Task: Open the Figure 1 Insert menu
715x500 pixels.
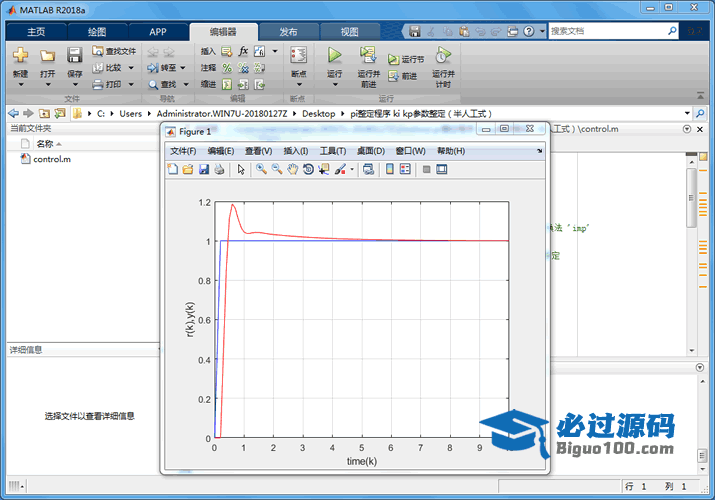Action: point(296,151)
